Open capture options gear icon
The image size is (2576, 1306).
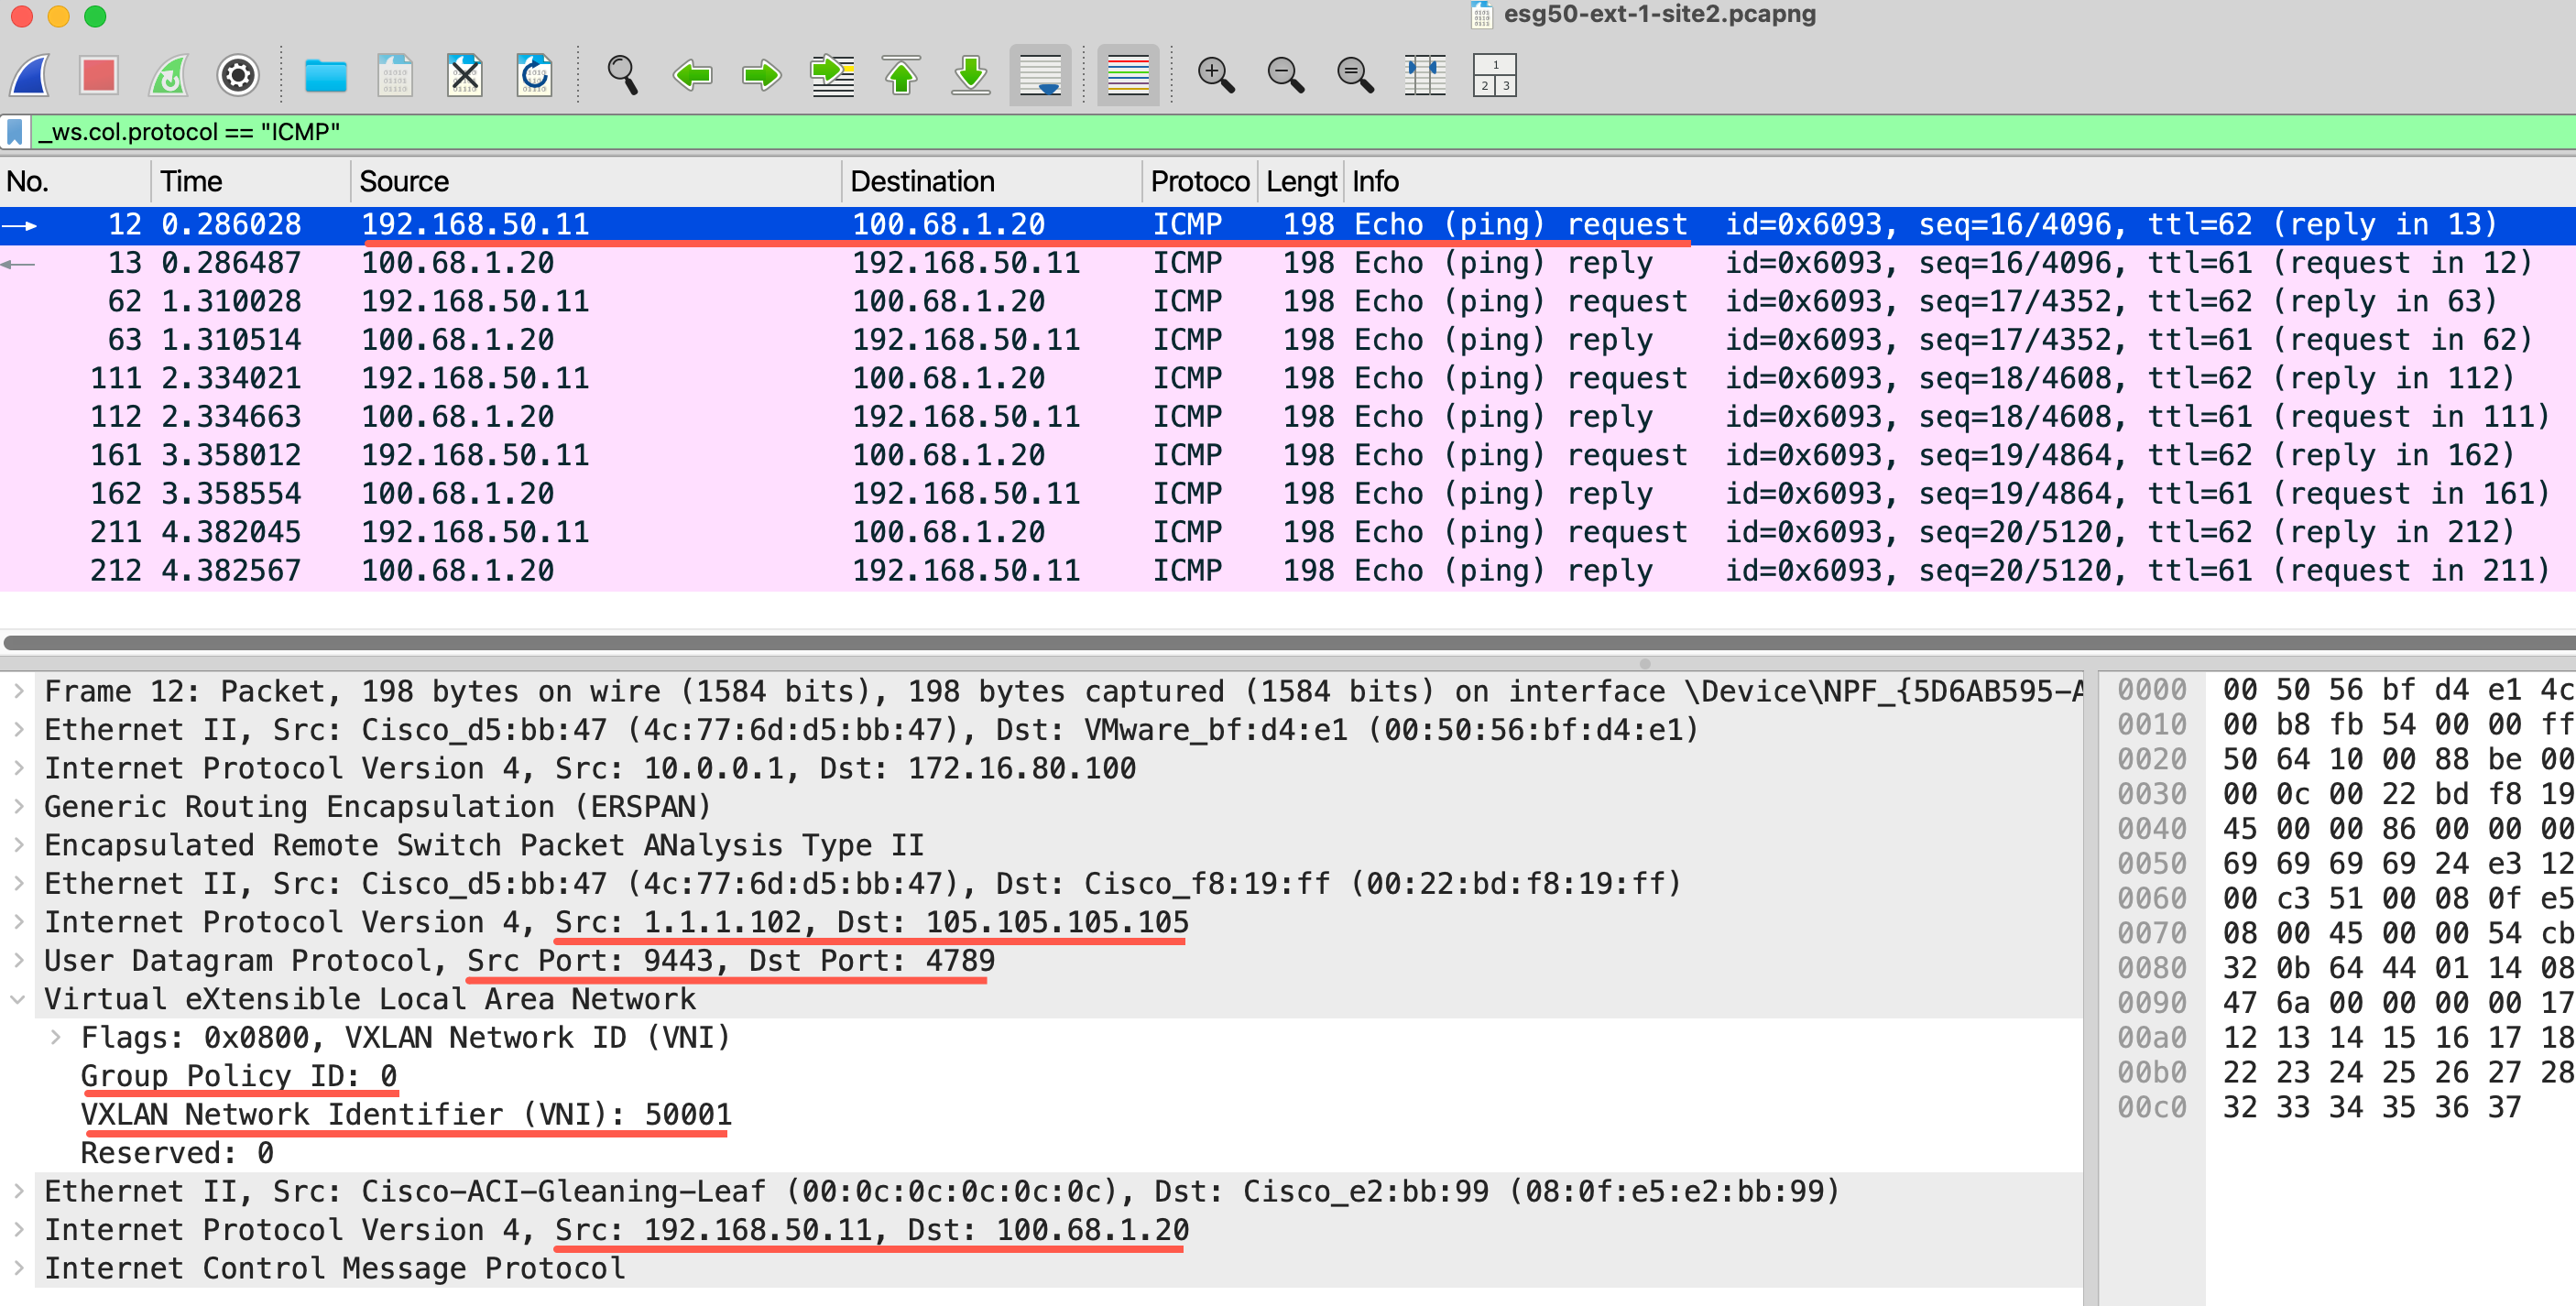(238, 75)
